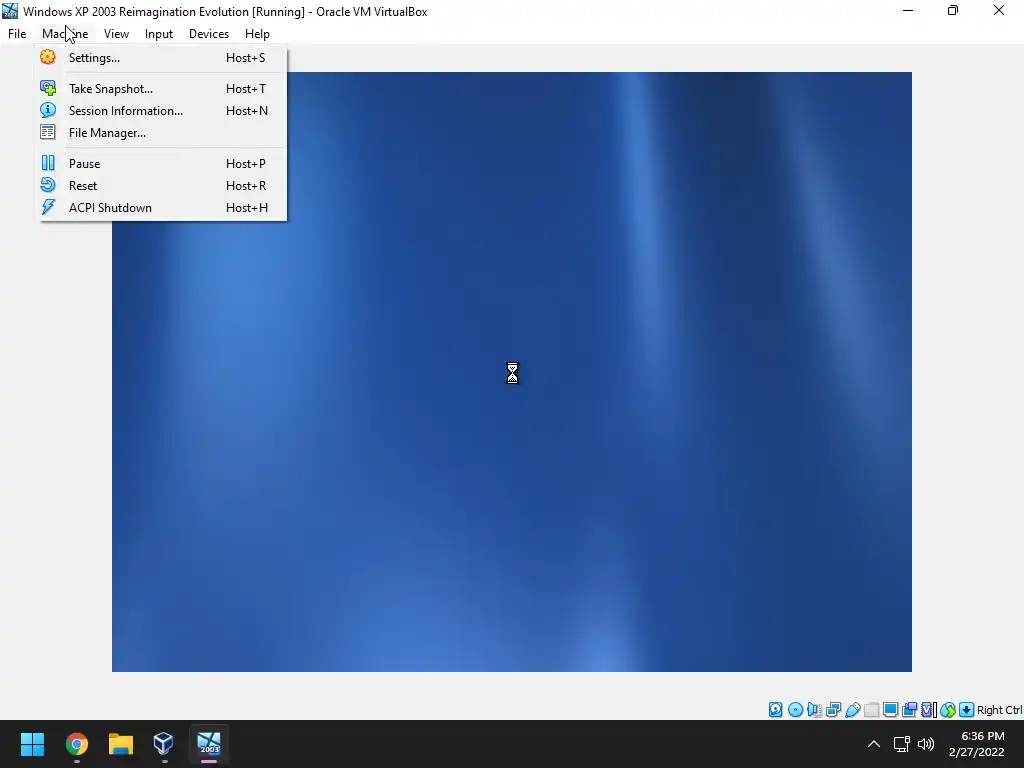Open File Explorer from the taskbar
The width and height of the screenshot is (1024, 768).
(x=121, y=744)
